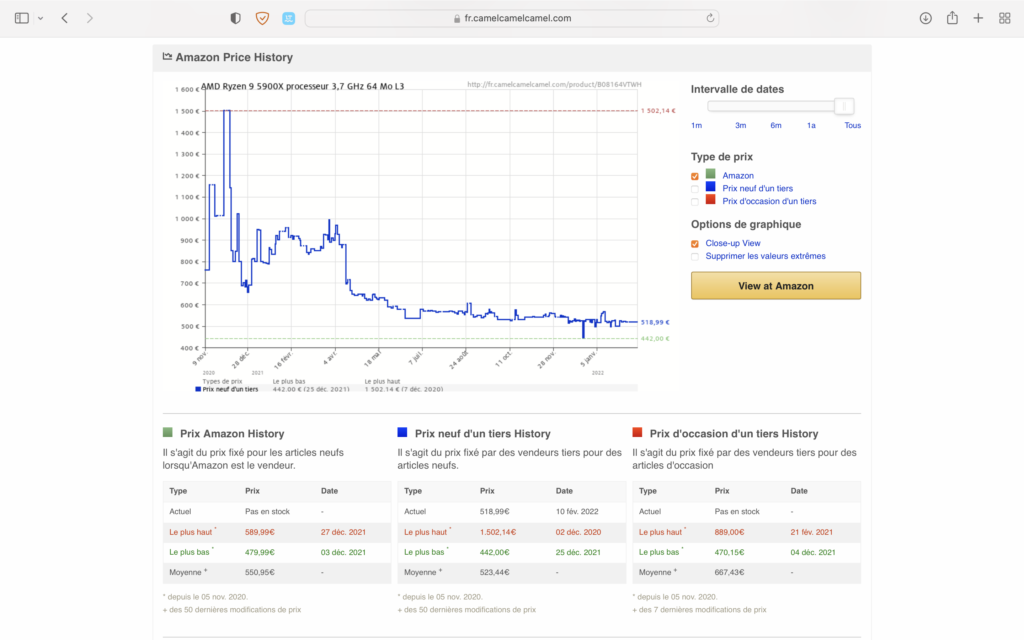1024x640 pixels.
Task: Select the 1.502,14€ highest price cell
Action: point(498,532)
